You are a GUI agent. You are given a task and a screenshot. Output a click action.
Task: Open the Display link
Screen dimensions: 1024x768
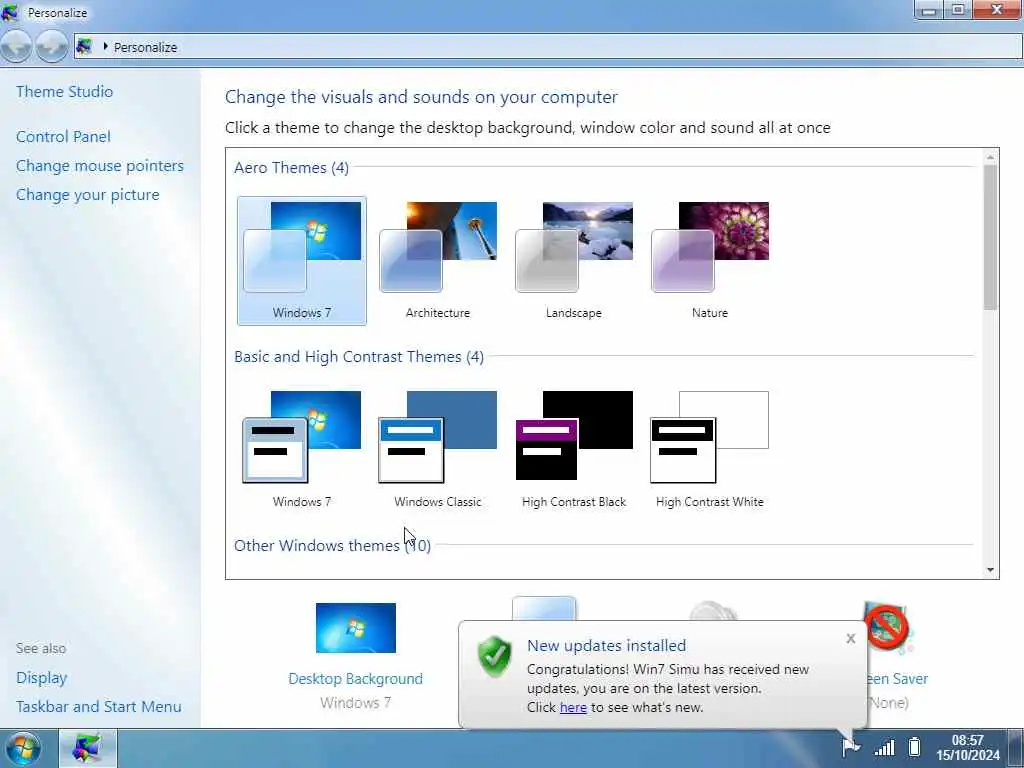42,678
